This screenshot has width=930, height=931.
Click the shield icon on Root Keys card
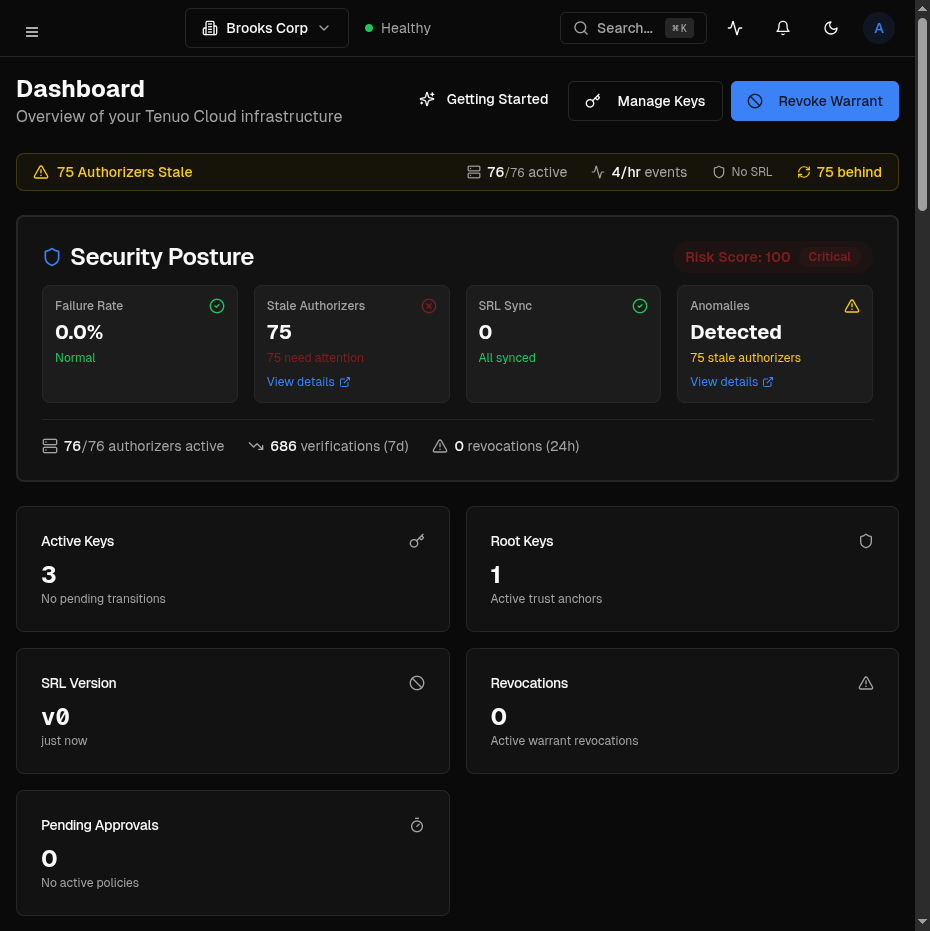(x=866, y=541)
